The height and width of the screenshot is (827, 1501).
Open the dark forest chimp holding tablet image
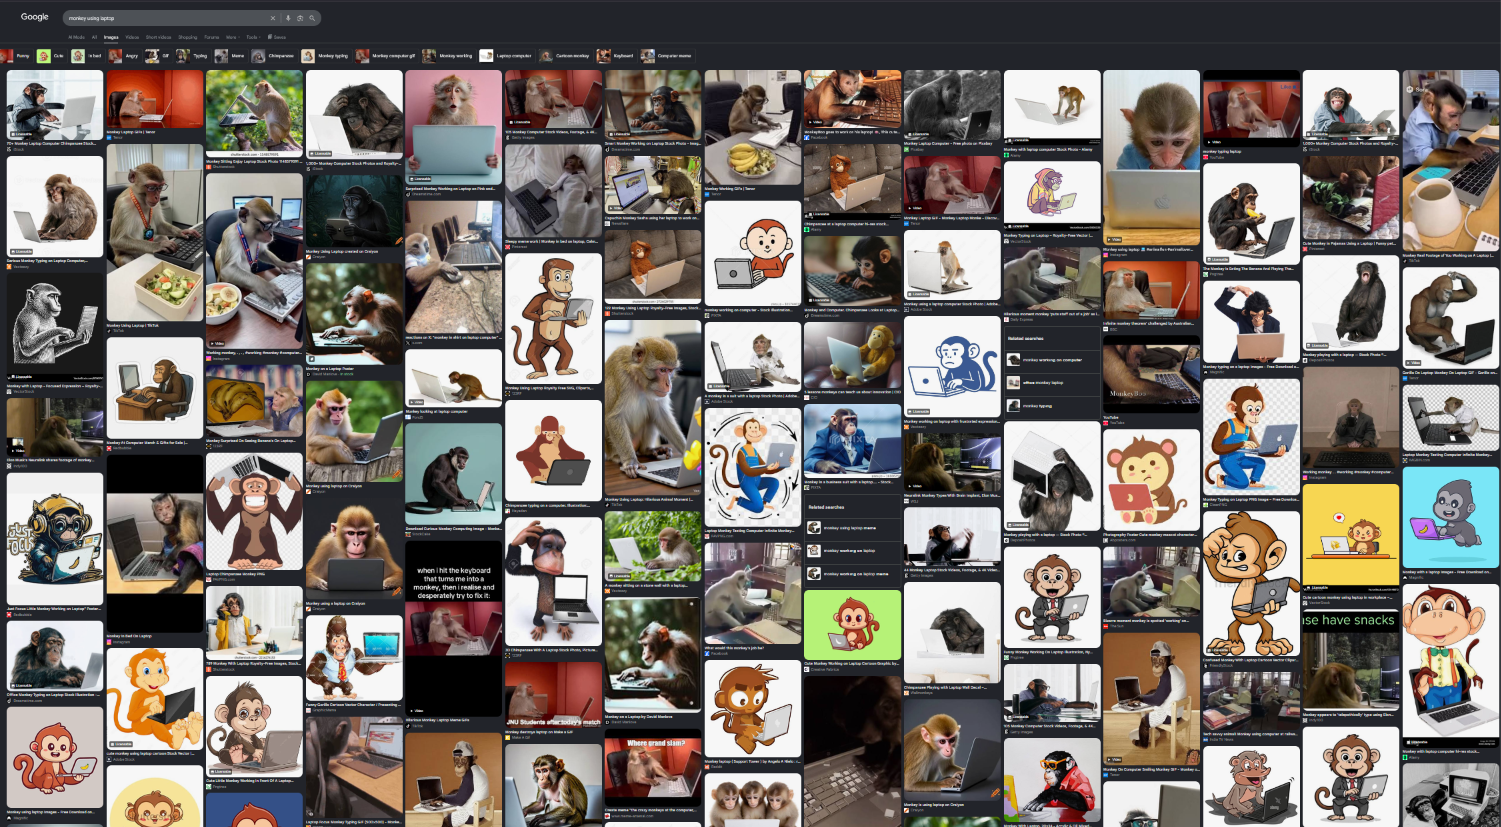[354, 210]
